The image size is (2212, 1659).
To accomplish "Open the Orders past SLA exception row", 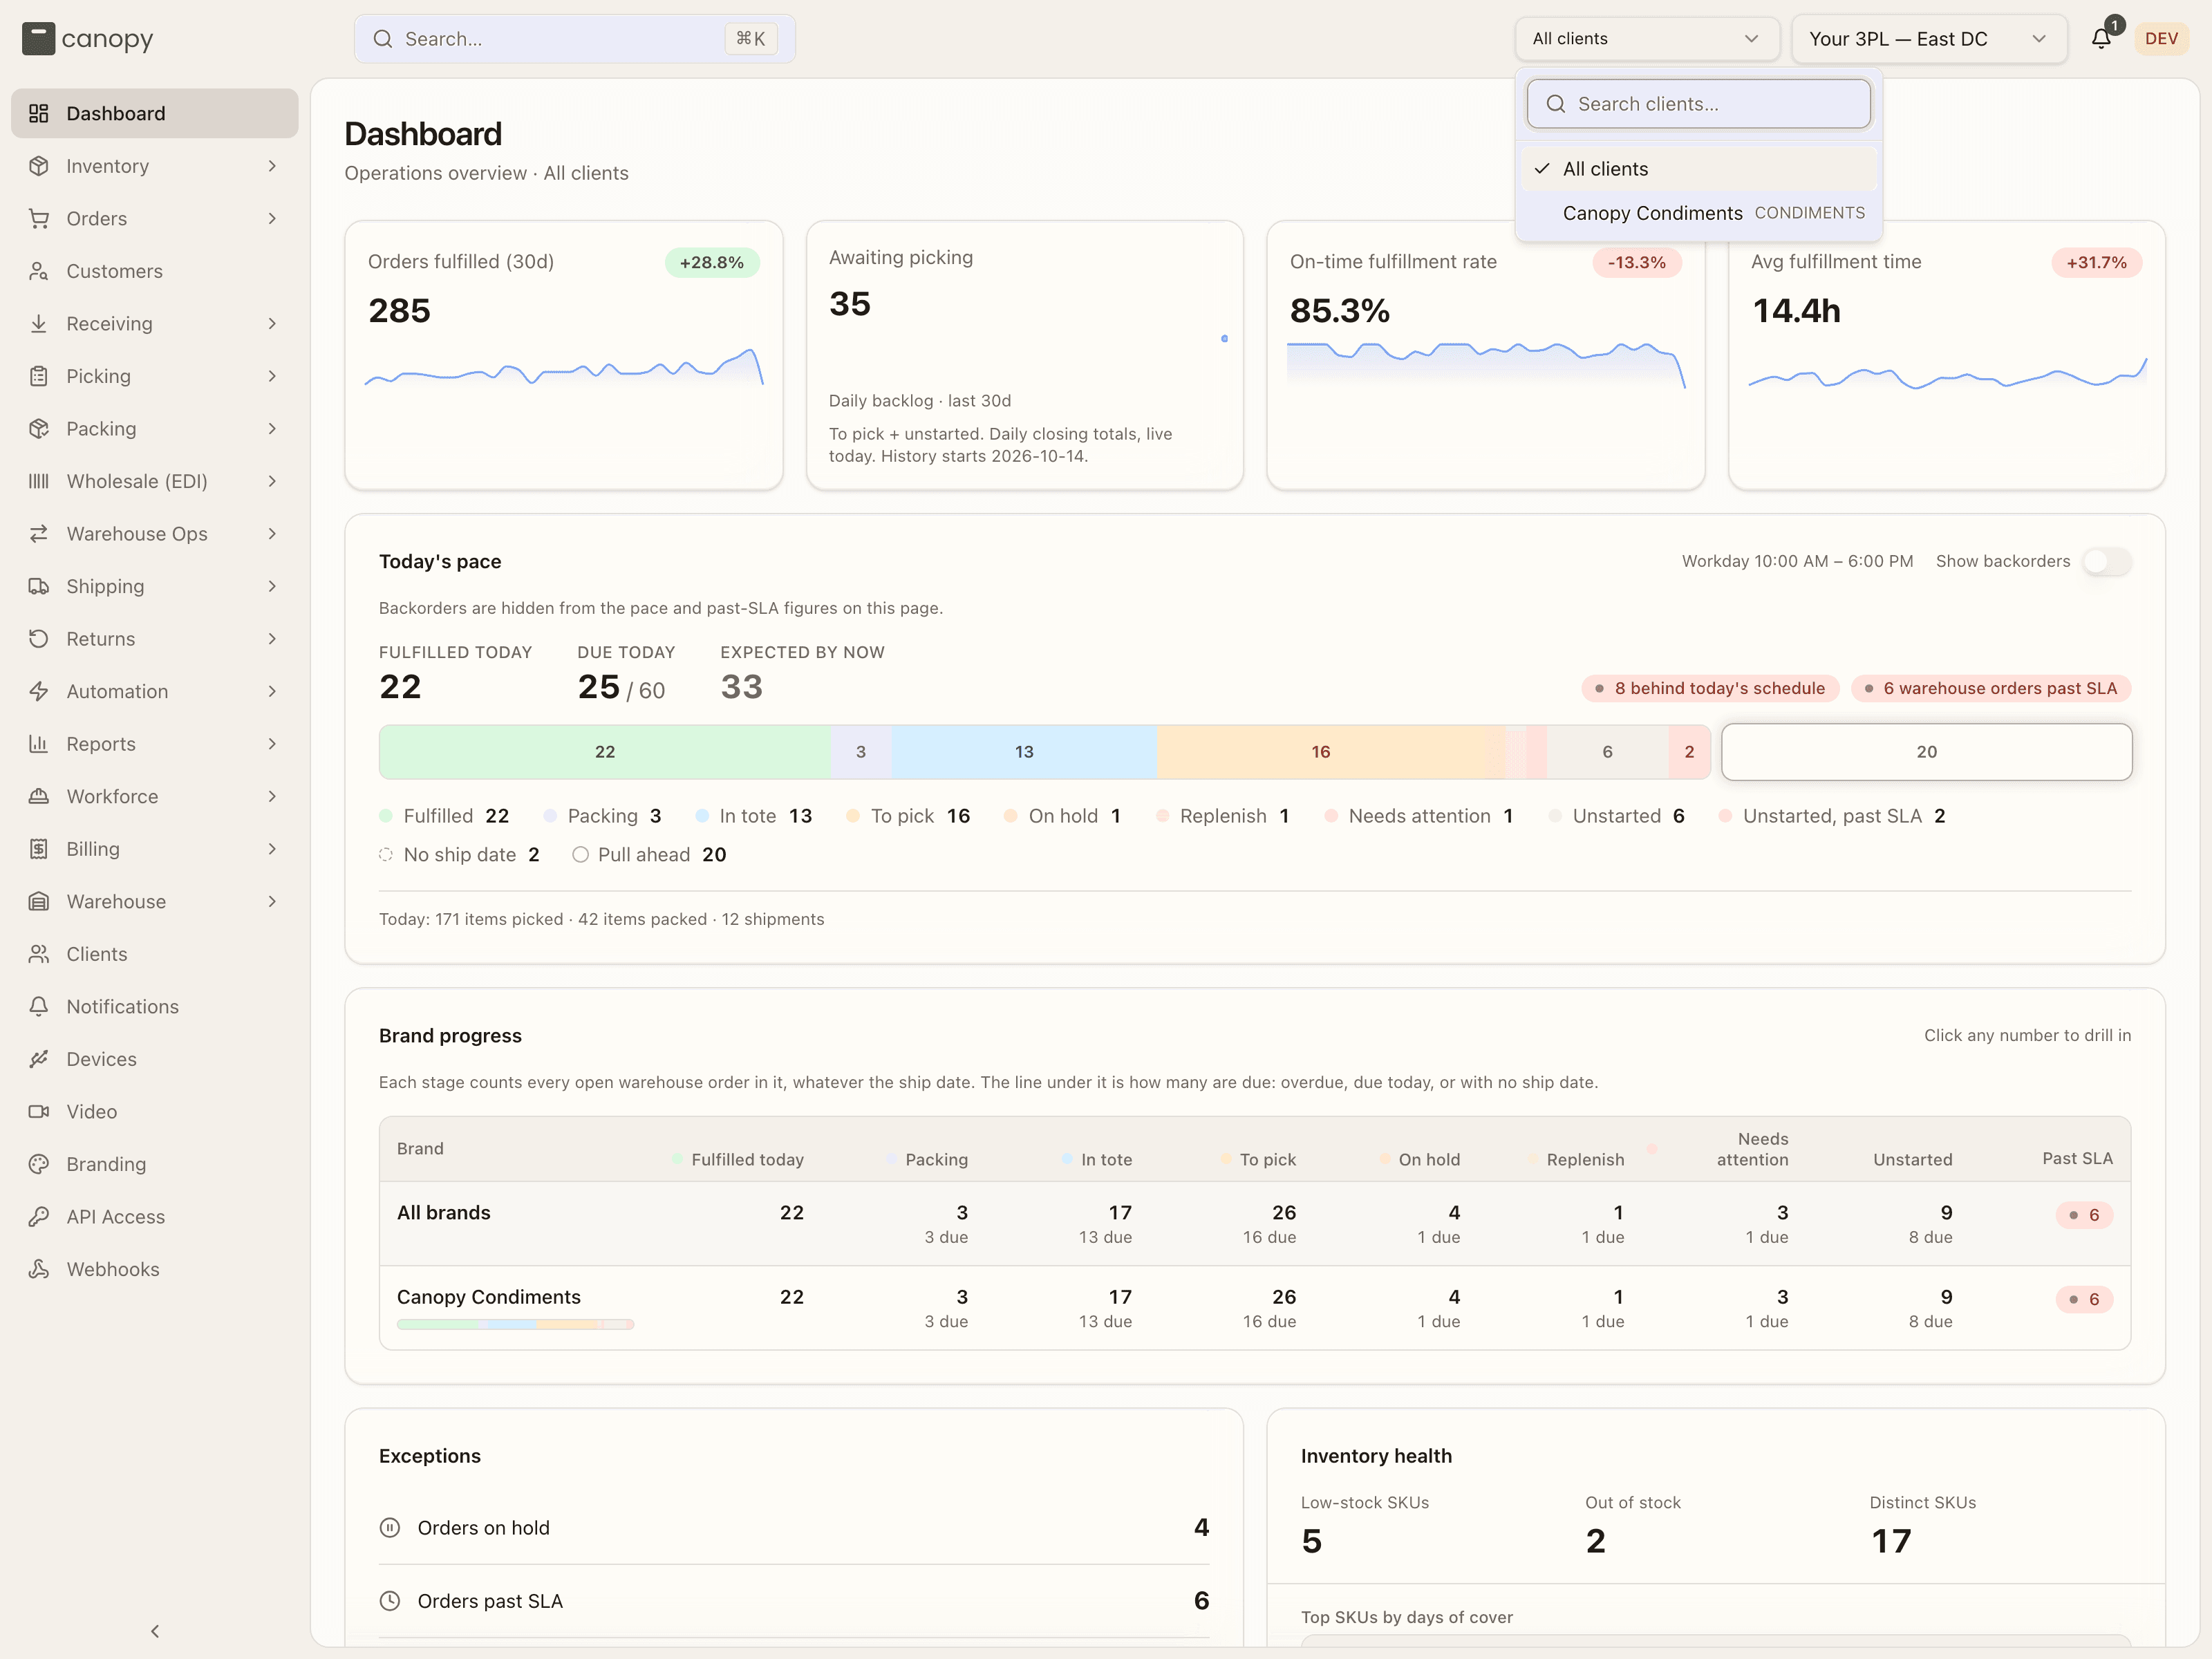I will point(794,1601).
